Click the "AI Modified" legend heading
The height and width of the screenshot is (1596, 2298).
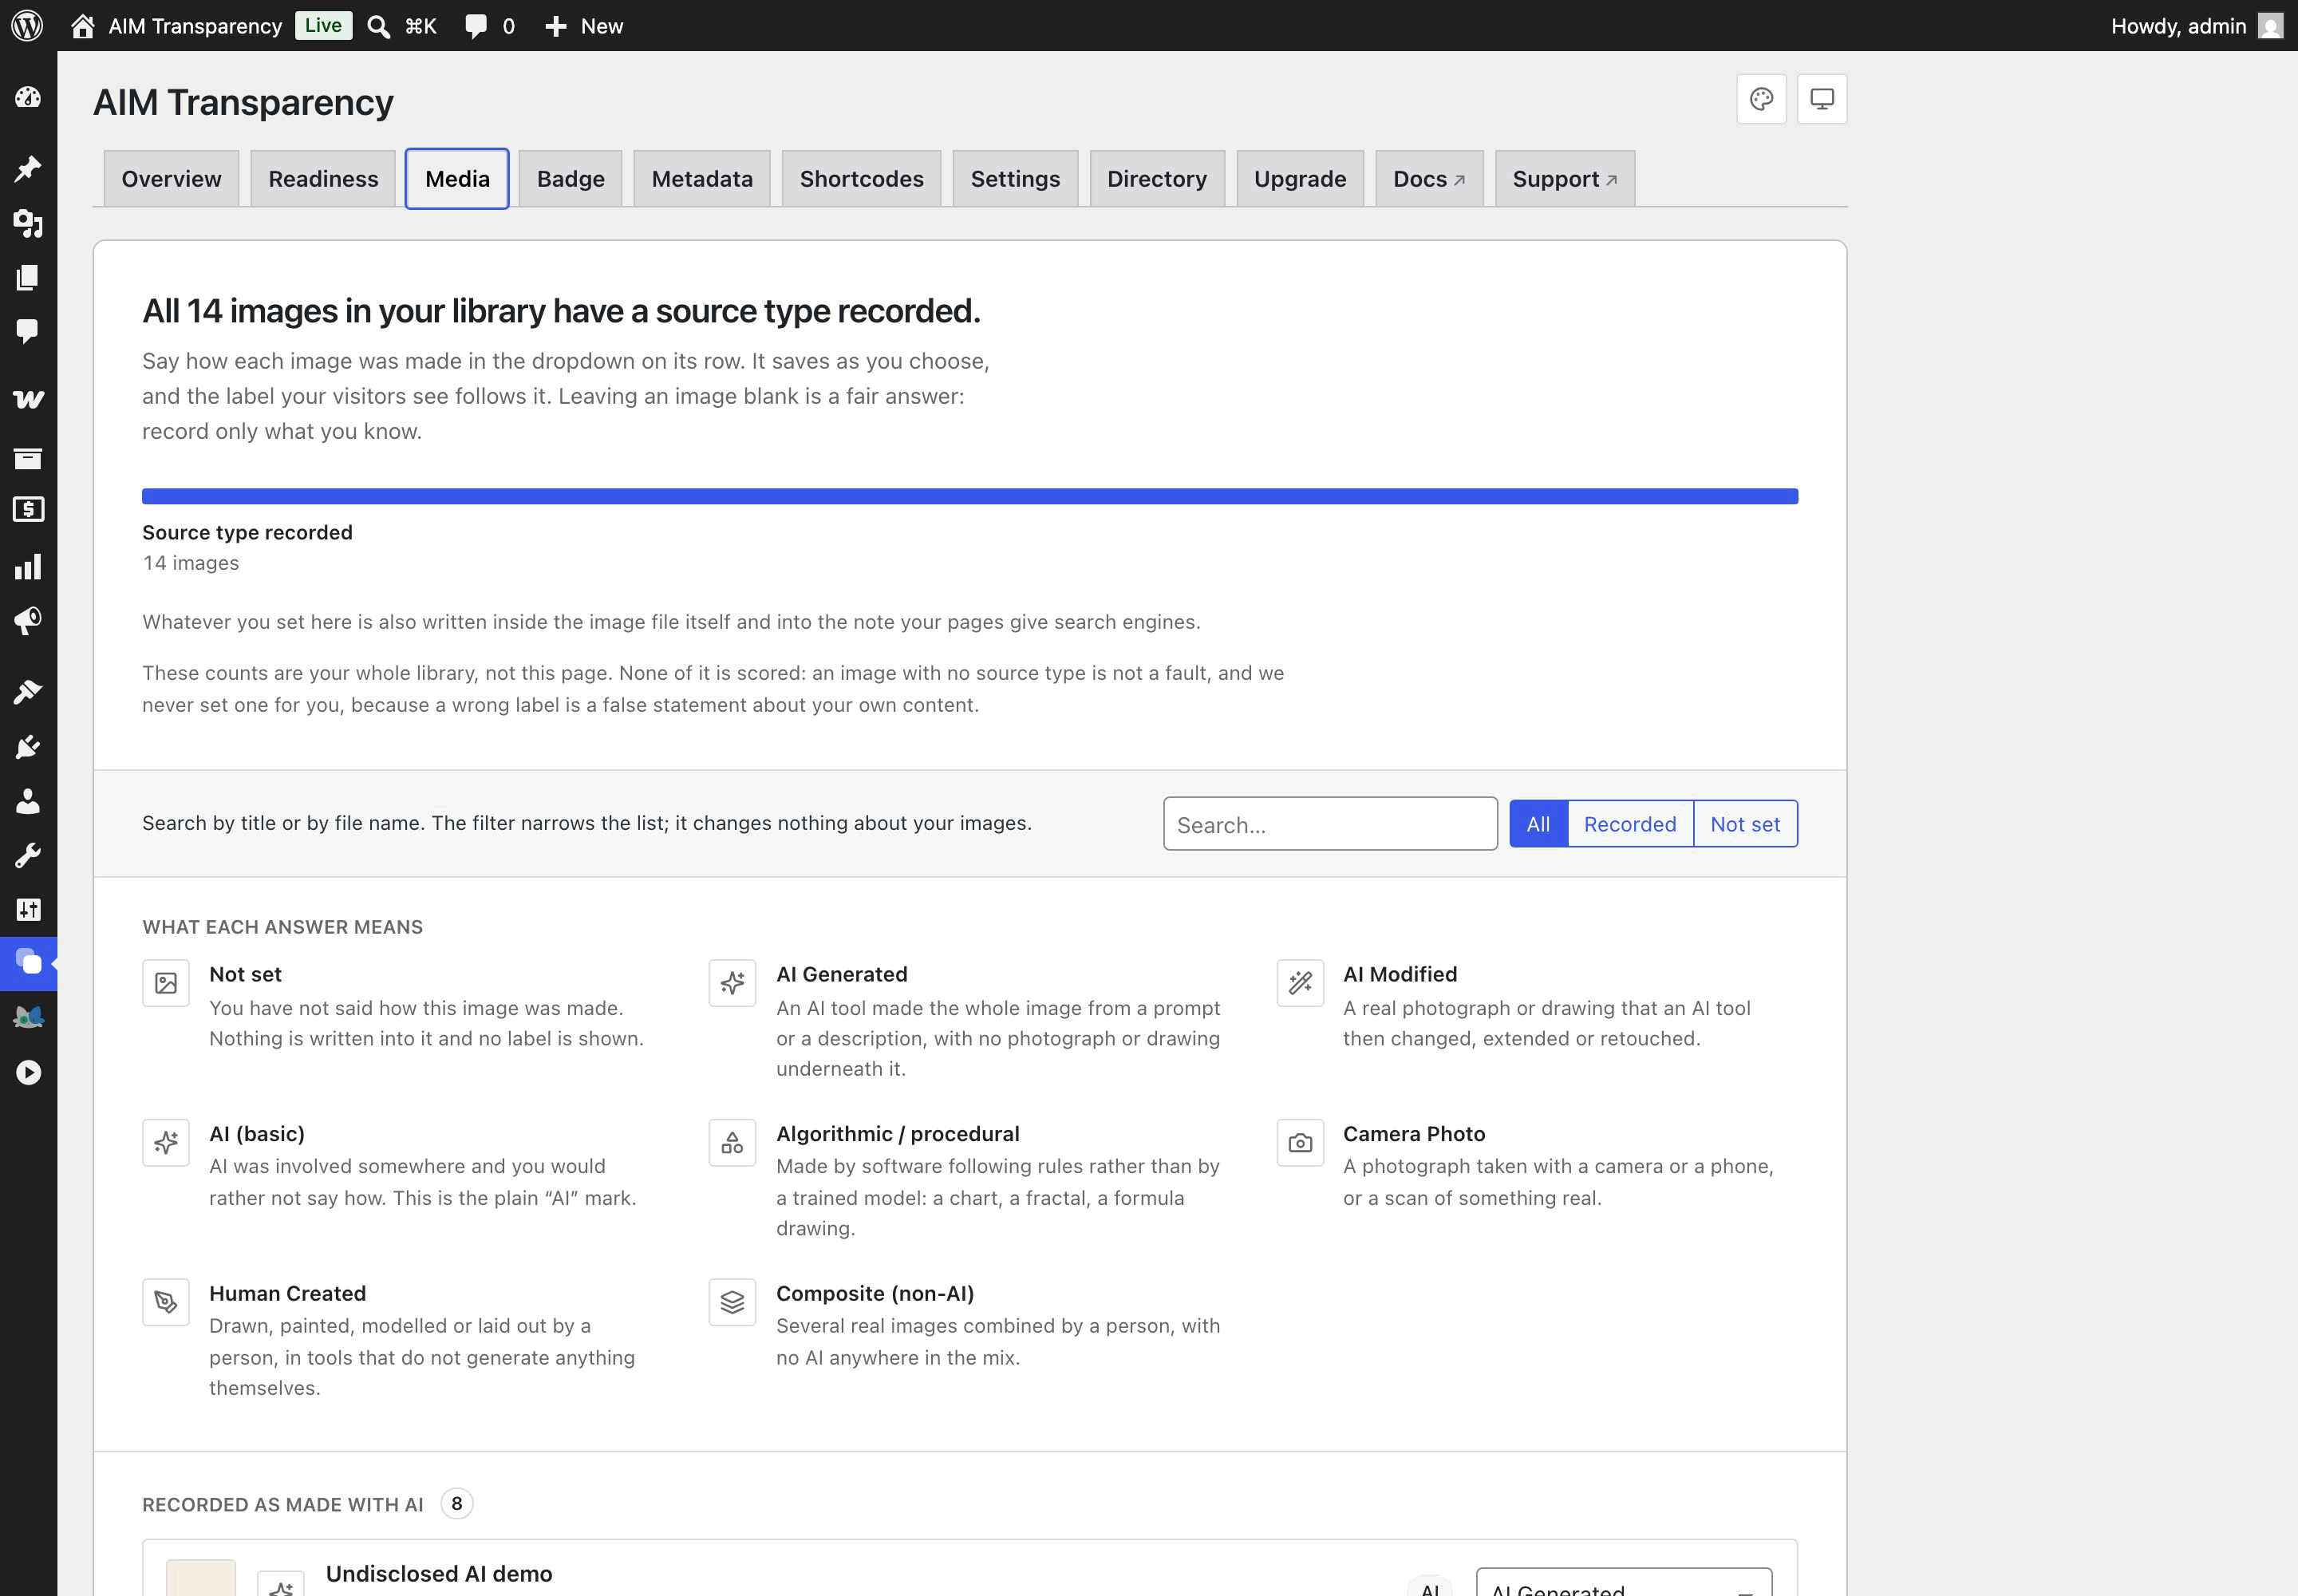click(1400, 974)
